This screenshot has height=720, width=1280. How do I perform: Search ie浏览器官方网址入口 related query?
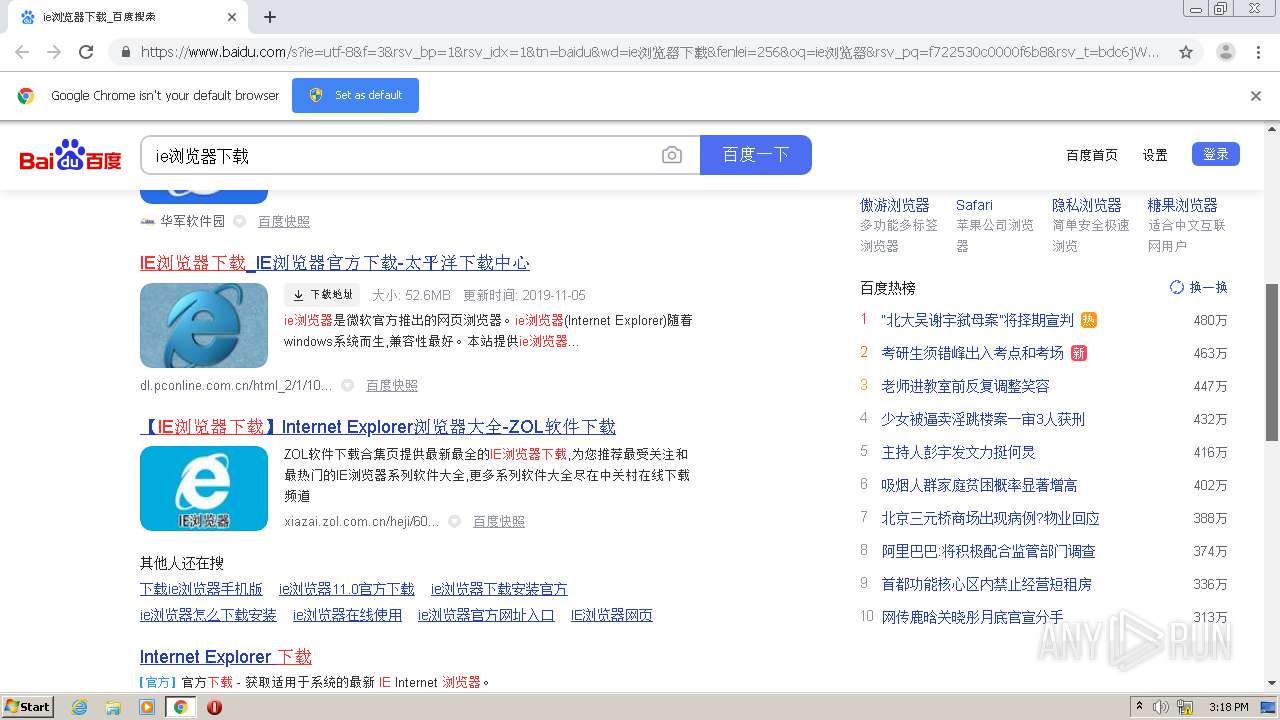pos(486,615)
